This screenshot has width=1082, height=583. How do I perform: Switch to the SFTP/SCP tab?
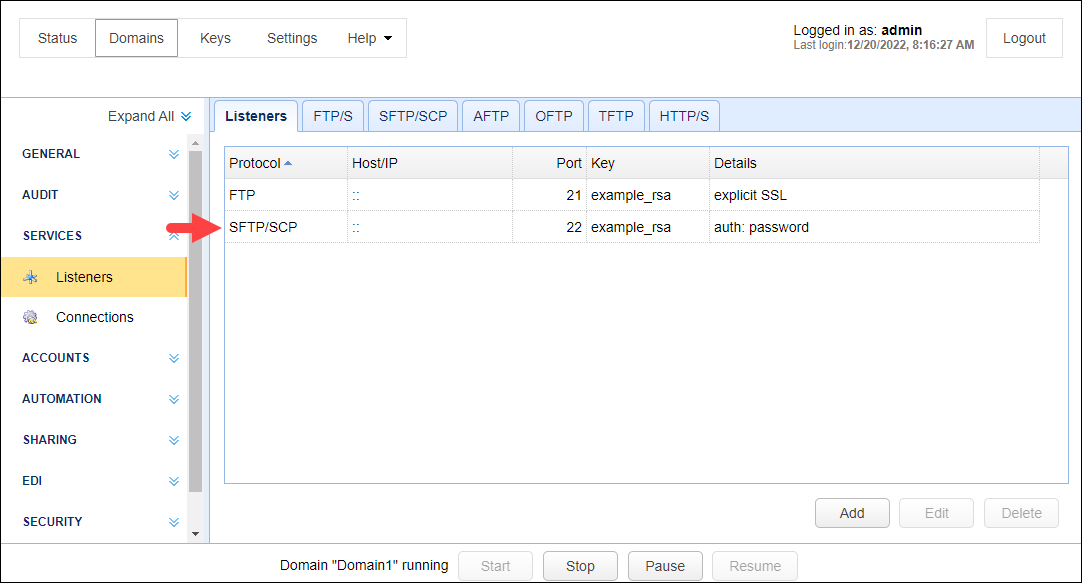pyautogui.click(x=413, y=116)
